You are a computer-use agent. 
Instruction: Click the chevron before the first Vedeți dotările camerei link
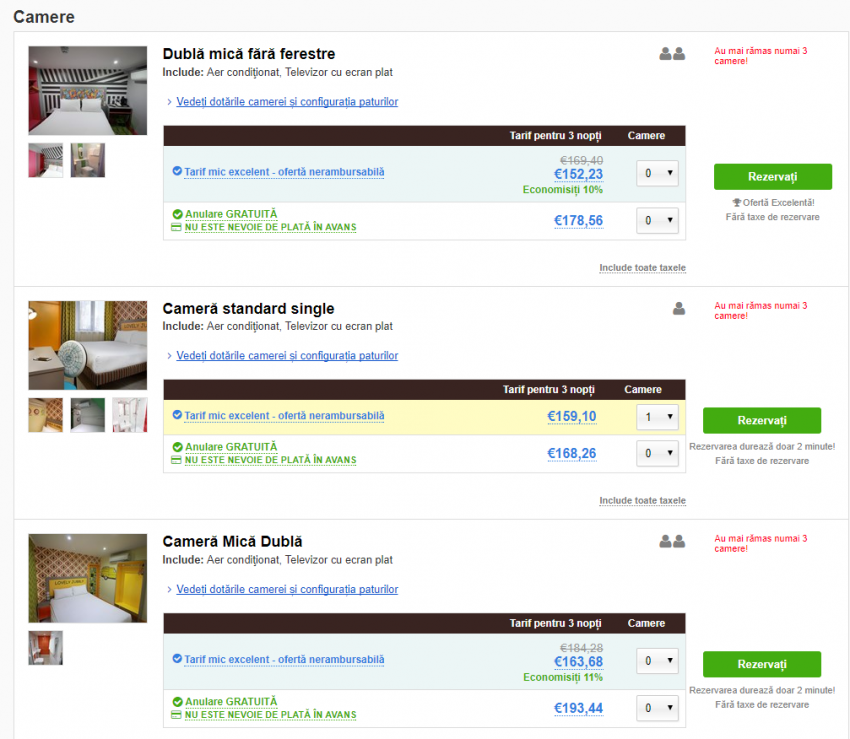[169, 101]
